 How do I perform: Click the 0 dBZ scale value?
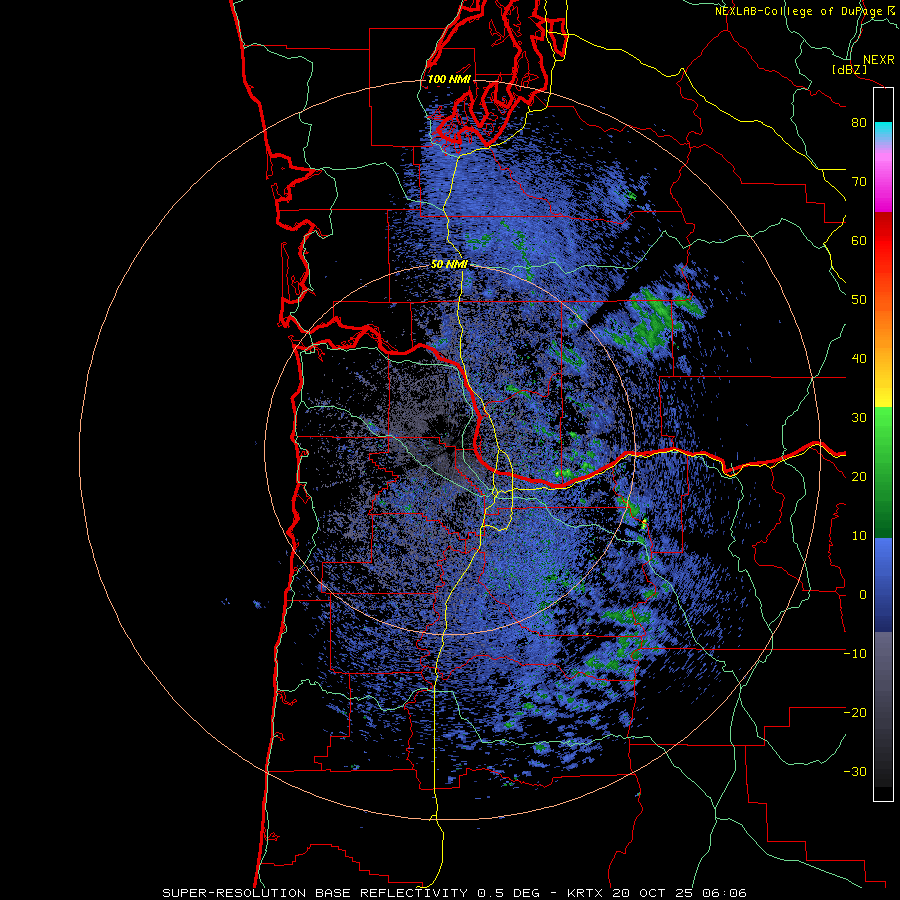[x=863, y=595]
